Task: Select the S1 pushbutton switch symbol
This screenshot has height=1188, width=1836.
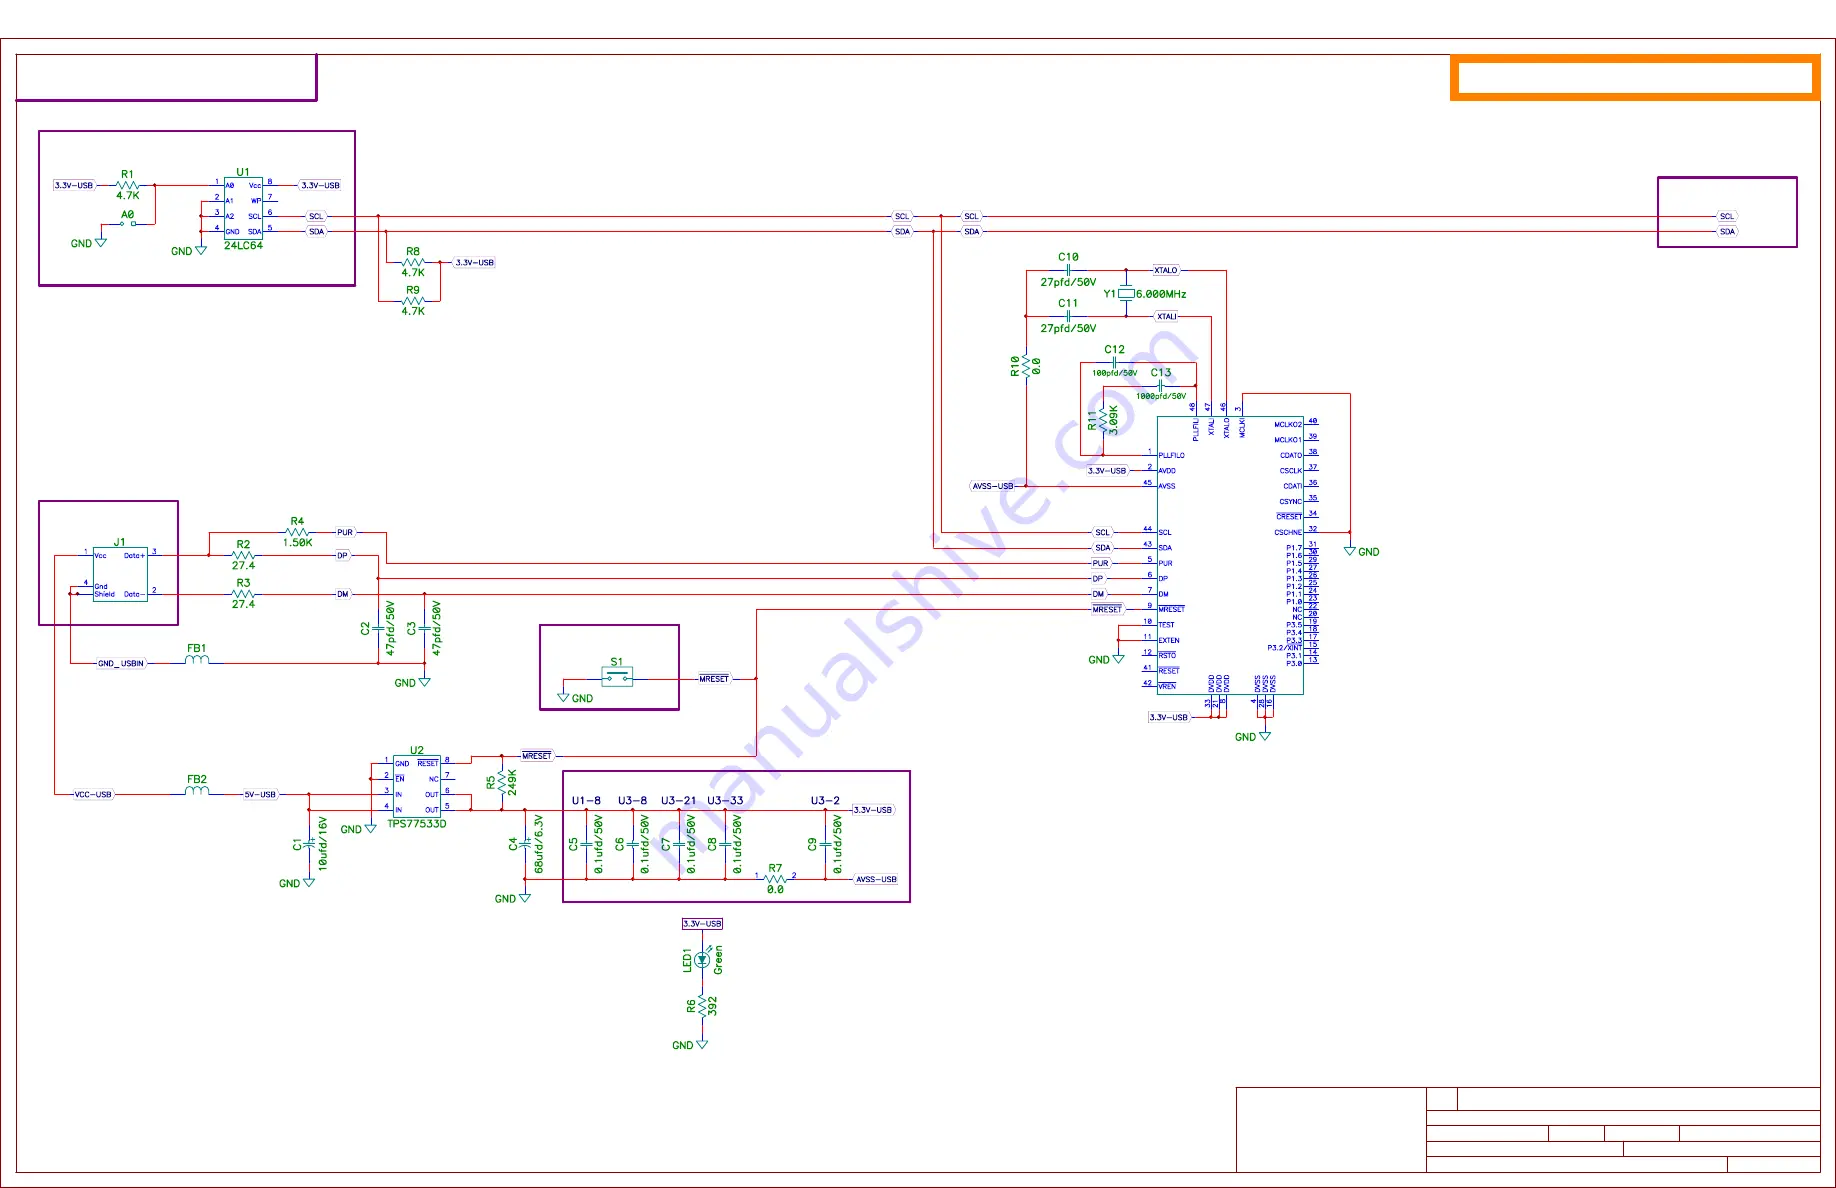Action: point(617,678)
